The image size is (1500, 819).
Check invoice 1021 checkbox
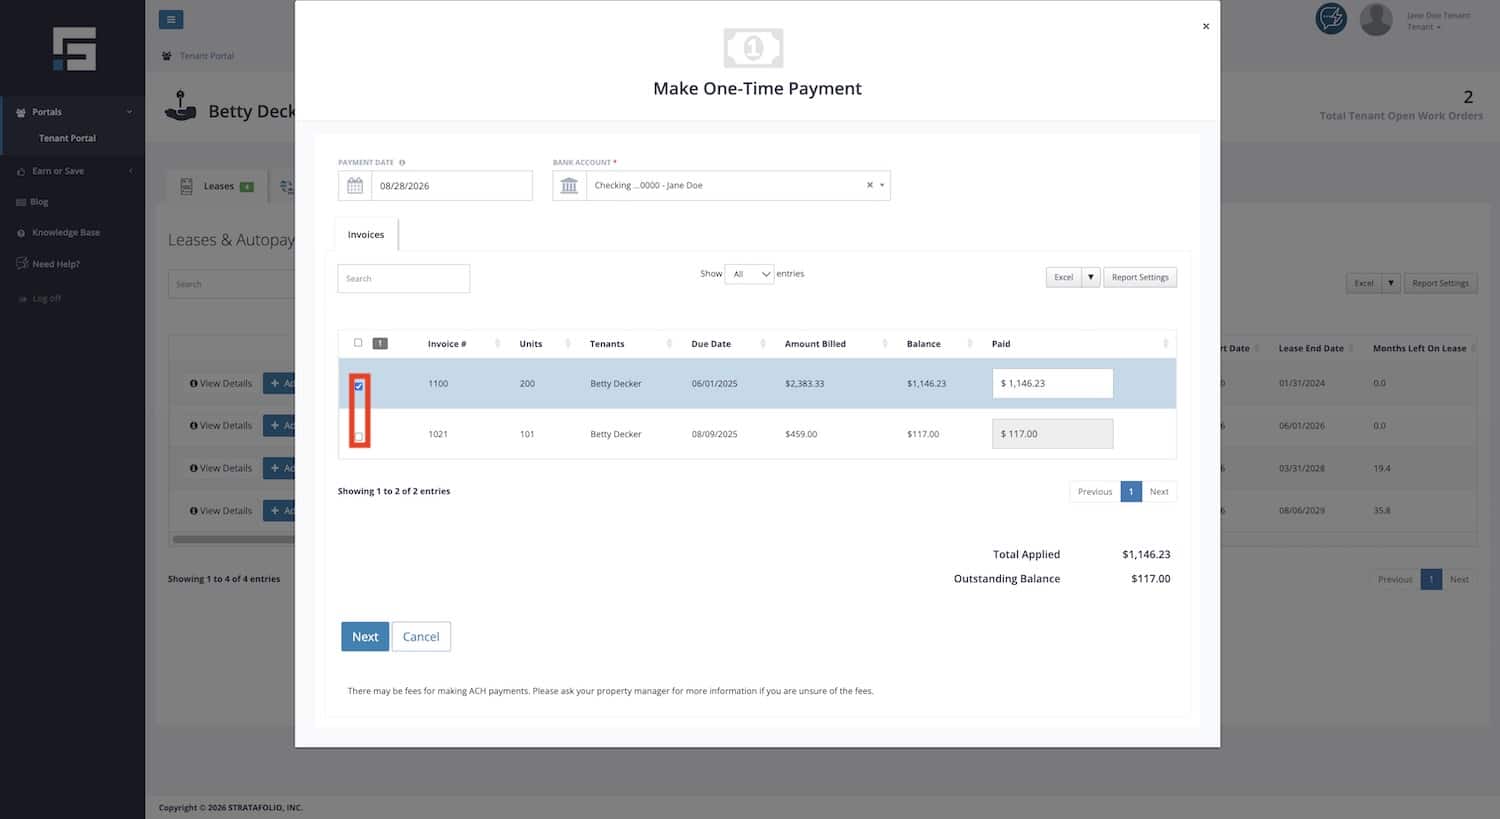point(359,437)
